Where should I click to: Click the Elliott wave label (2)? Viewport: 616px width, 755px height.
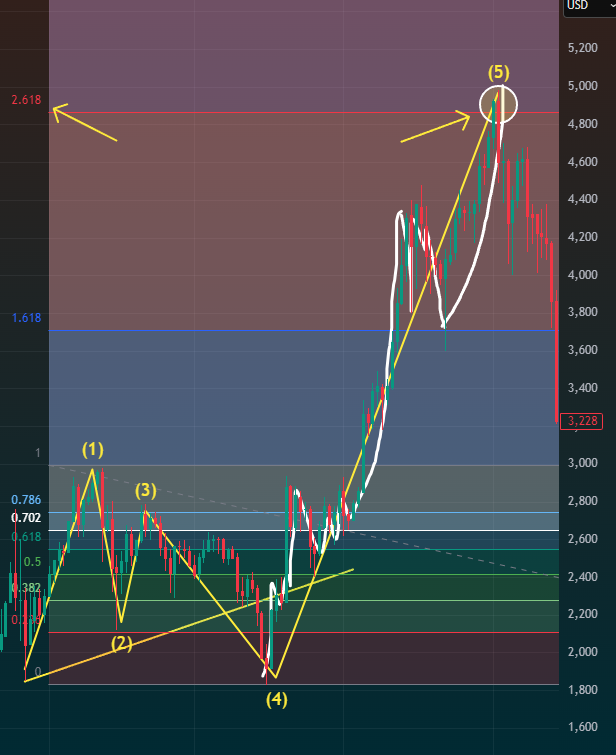pos(122,643)
